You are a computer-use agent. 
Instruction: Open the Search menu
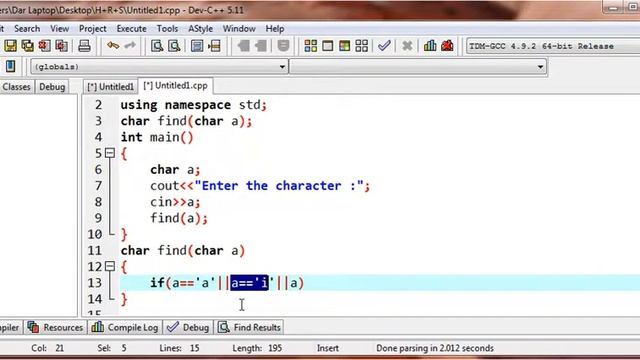pyautogui.click(x=27, y=29)
